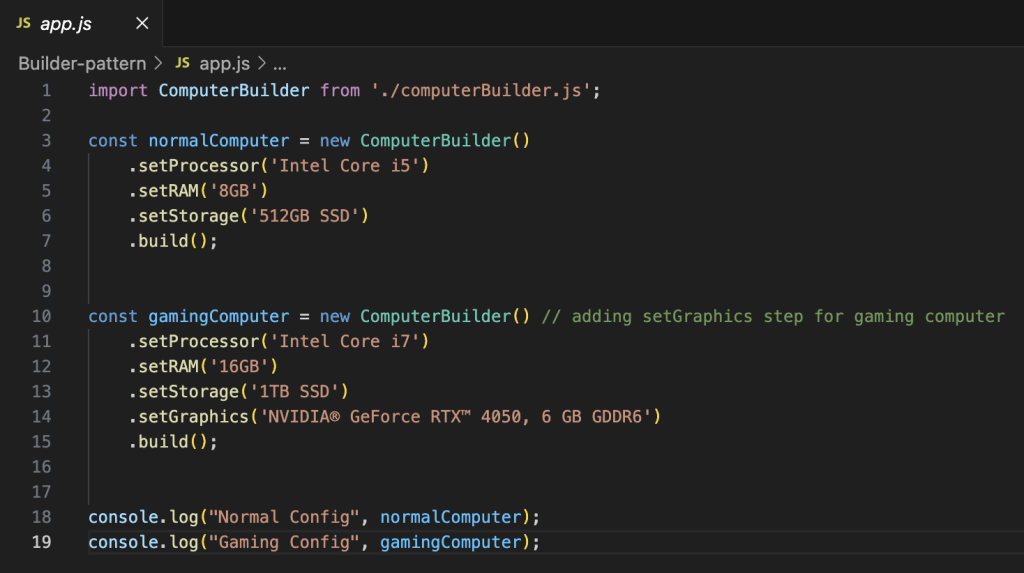Click './computerBuilder.js' import path string
The height and width of the screenshot is (573, 1024).
point(481,90)
